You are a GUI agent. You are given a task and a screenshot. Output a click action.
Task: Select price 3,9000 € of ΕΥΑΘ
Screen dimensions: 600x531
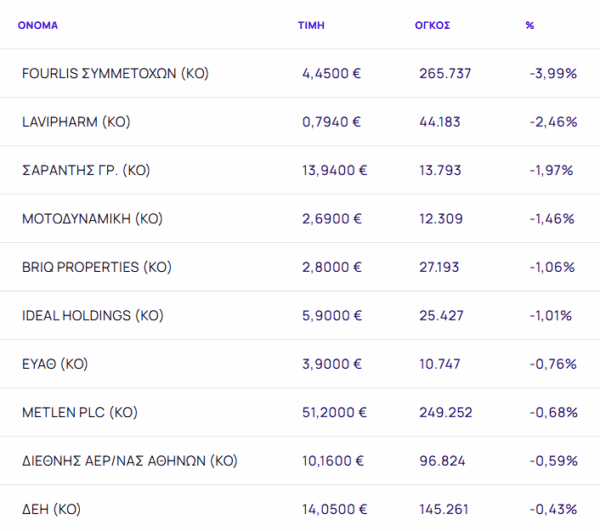(x=332, y=364)
